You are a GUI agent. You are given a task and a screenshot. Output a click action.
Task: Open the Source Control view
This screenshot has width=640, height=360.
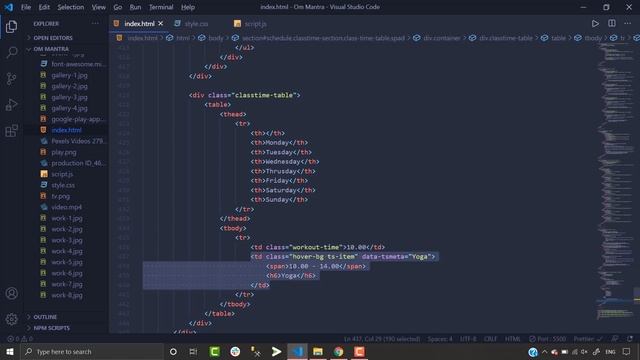pyautogui.click(x=11, y=78)
